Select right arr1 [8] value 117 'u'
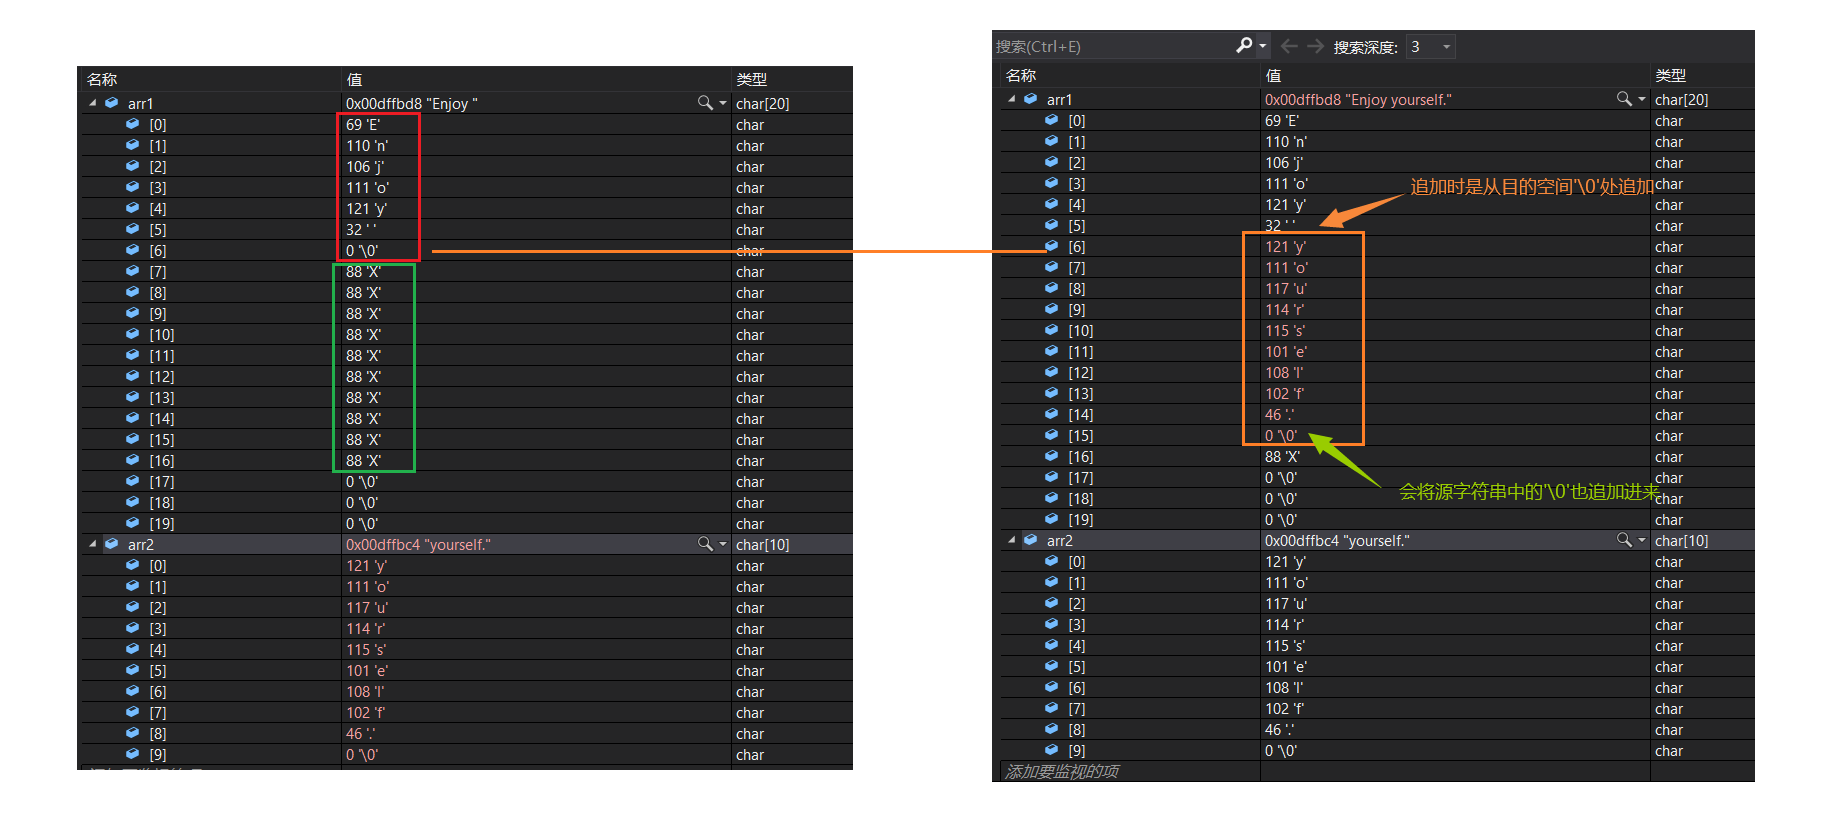Viewport: 1825px width, 837px height. pos(1286,288)
